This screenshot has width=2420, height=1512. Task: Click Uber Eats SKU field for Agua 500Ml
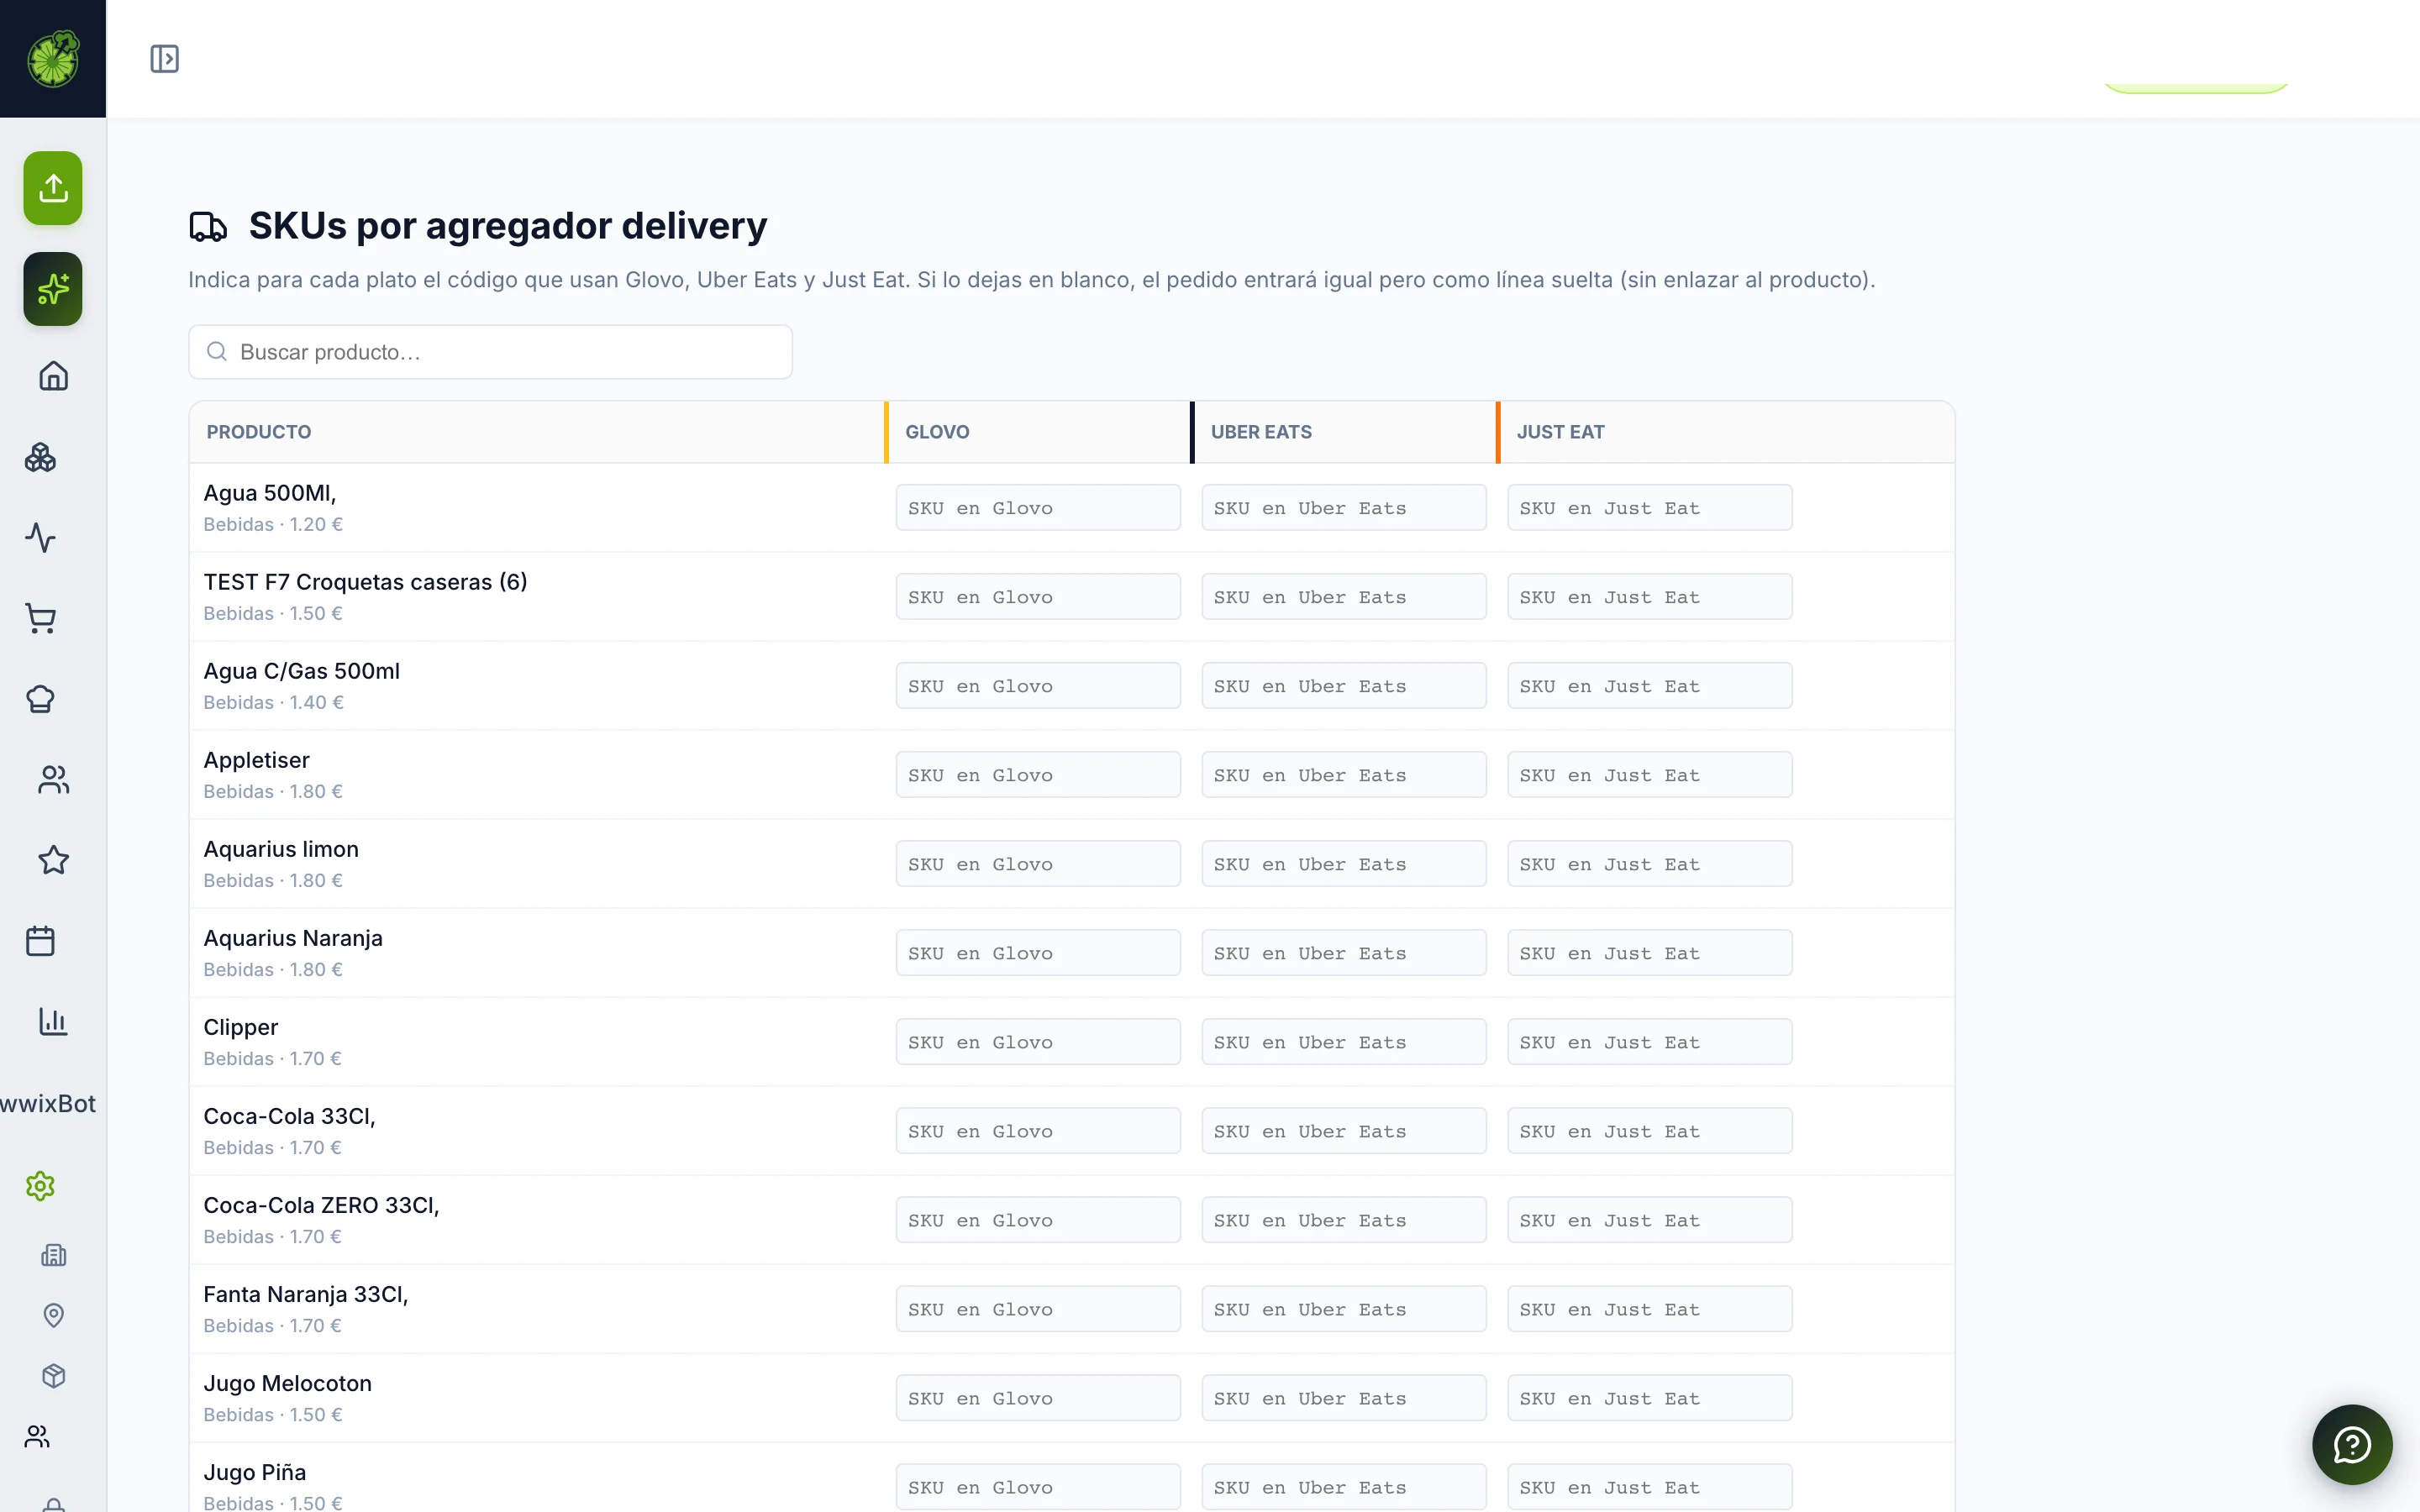tap(1343, 508)
